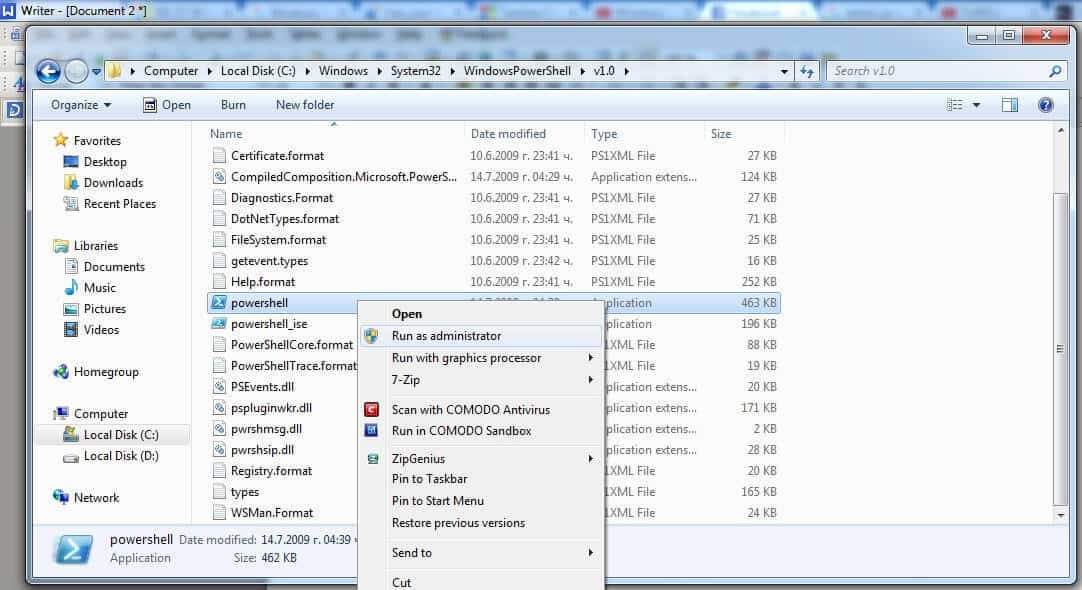The width and height of the screenshot is (1082, 590).
Task: Click the Help.format file icon
Action: [x=219, y=282]
